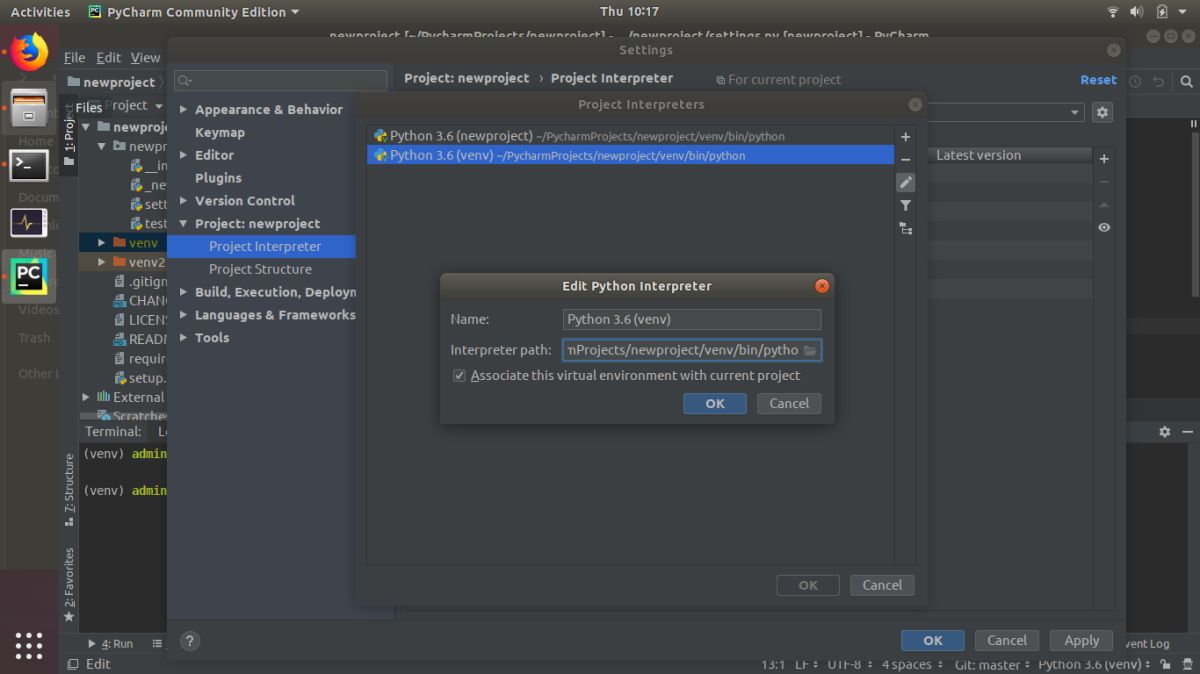Open the View menu
1200x674 pixels.
[145, 57]
